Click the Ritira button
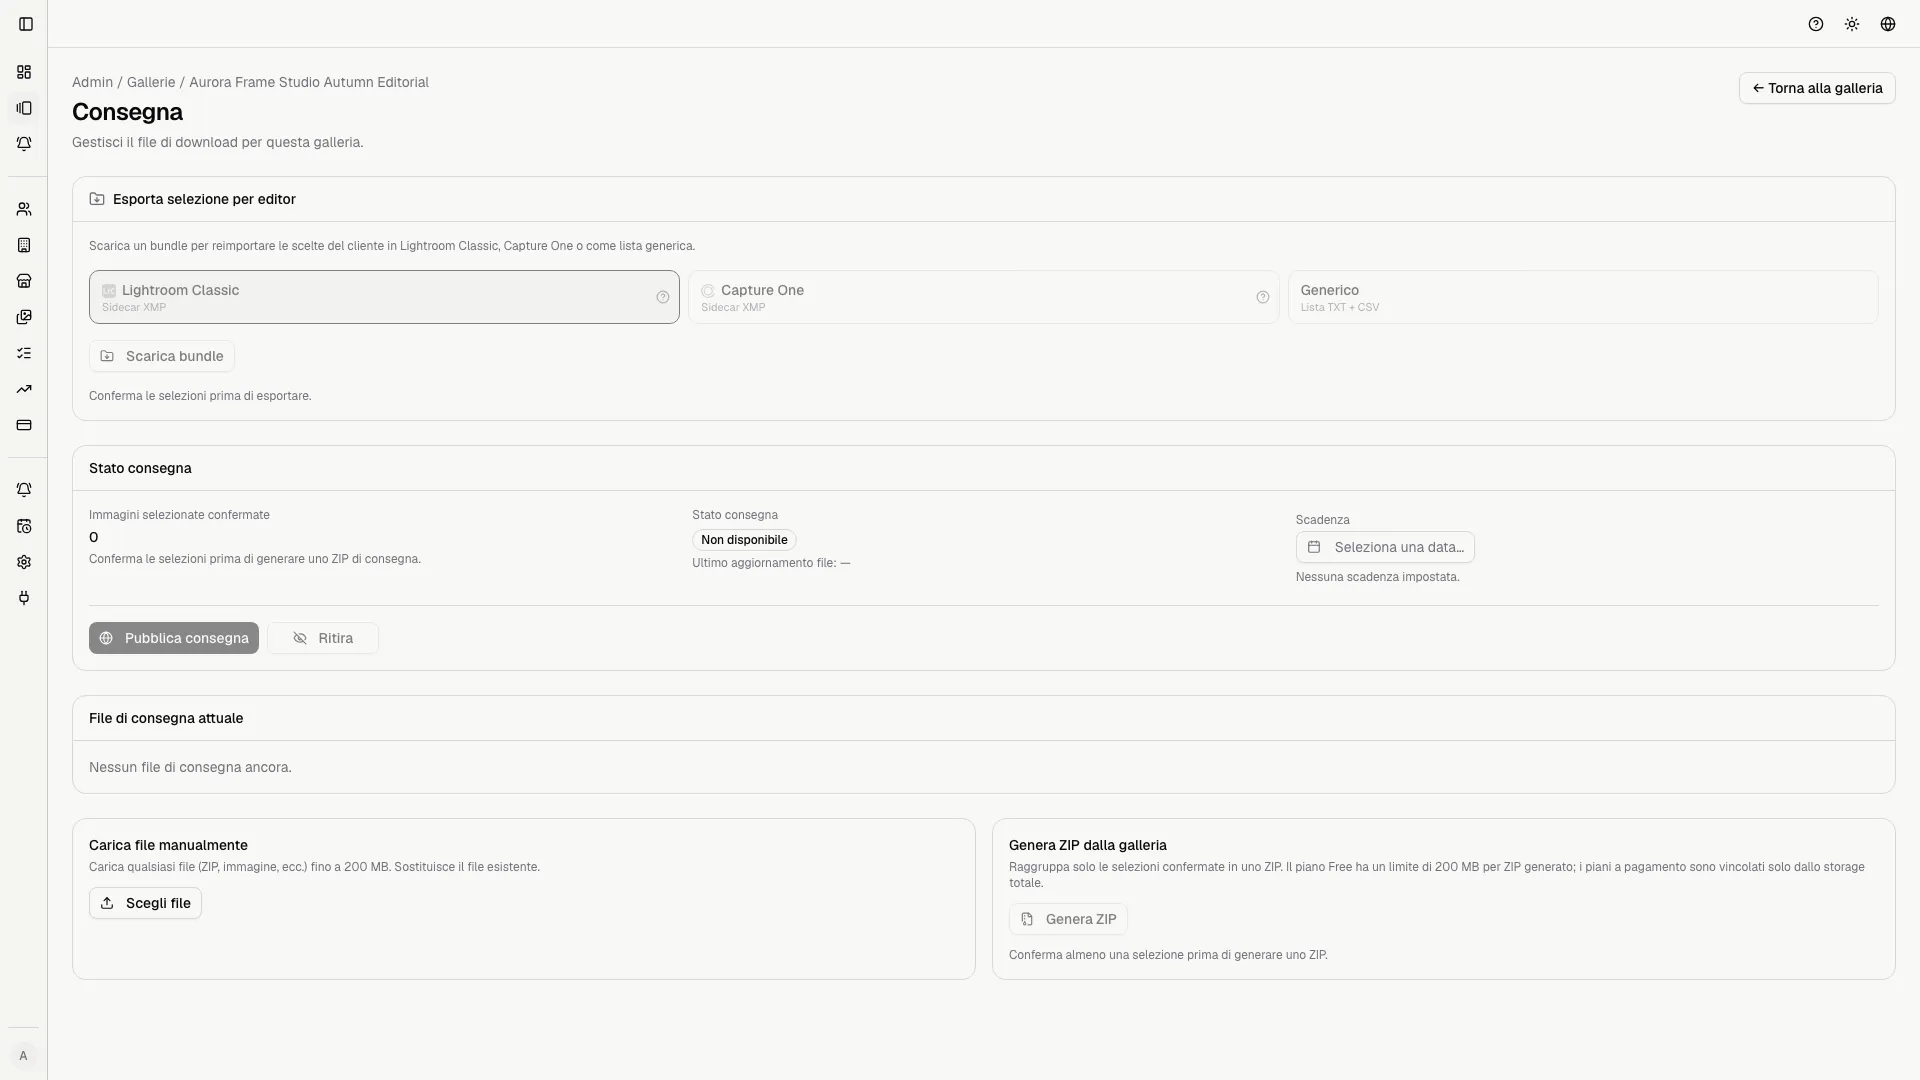 tap(323, 638)
